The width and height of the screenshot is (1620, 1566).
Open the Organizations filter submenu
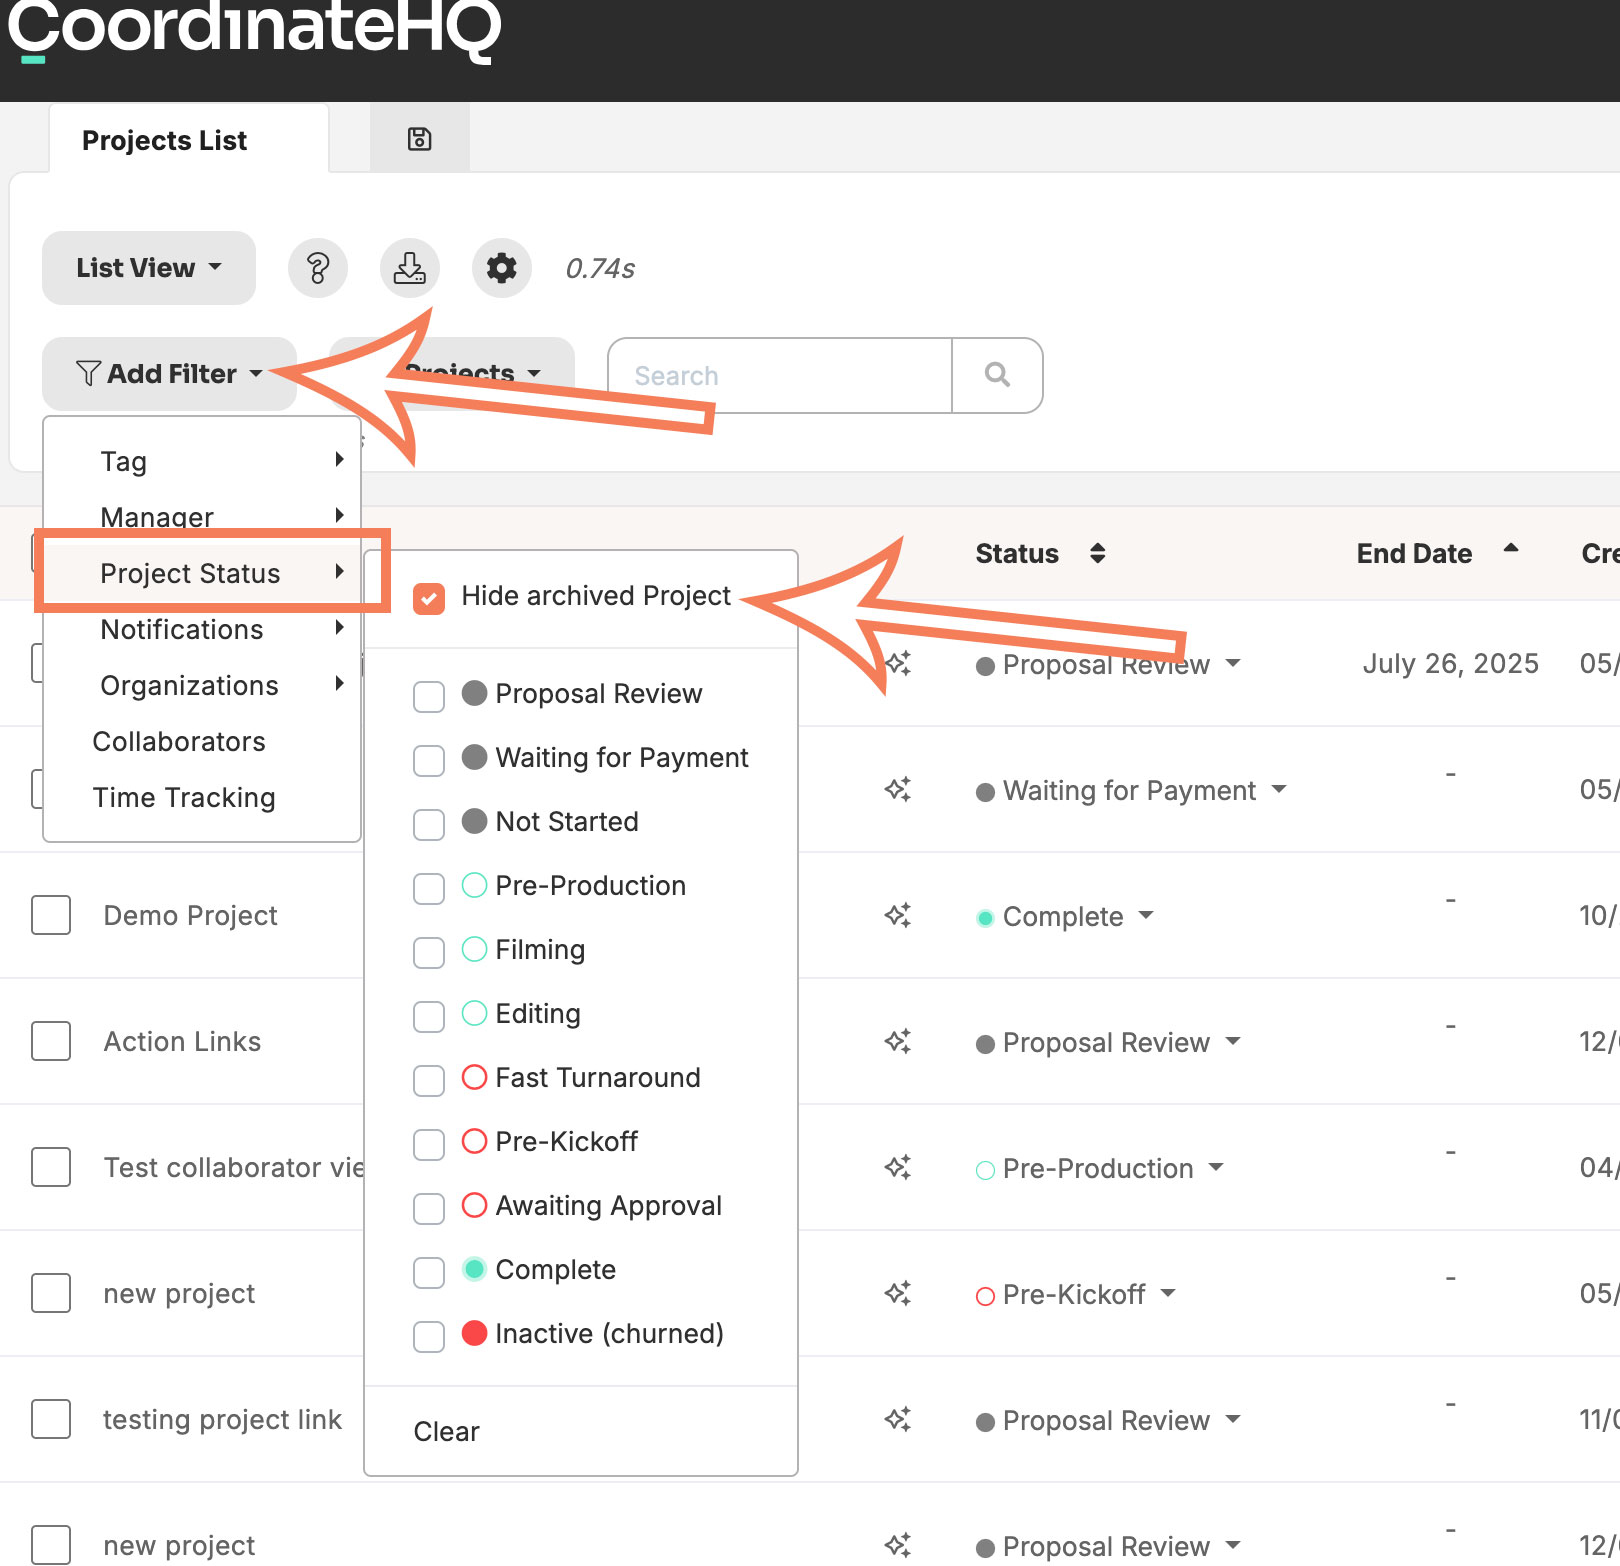[202, 685]
